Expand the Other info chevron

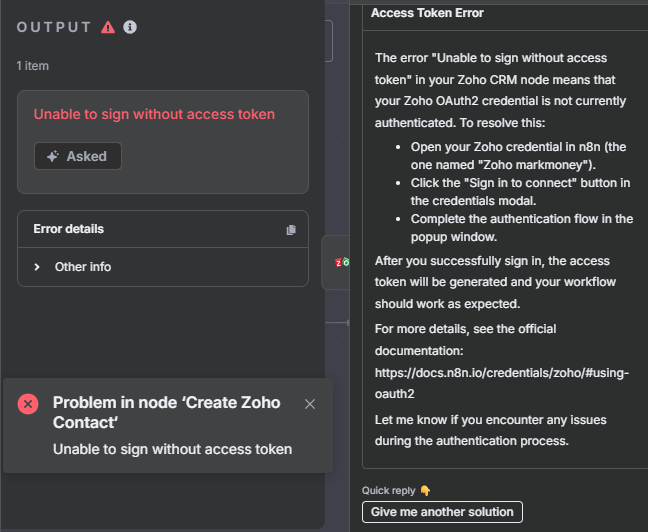[x=37, y=267]
